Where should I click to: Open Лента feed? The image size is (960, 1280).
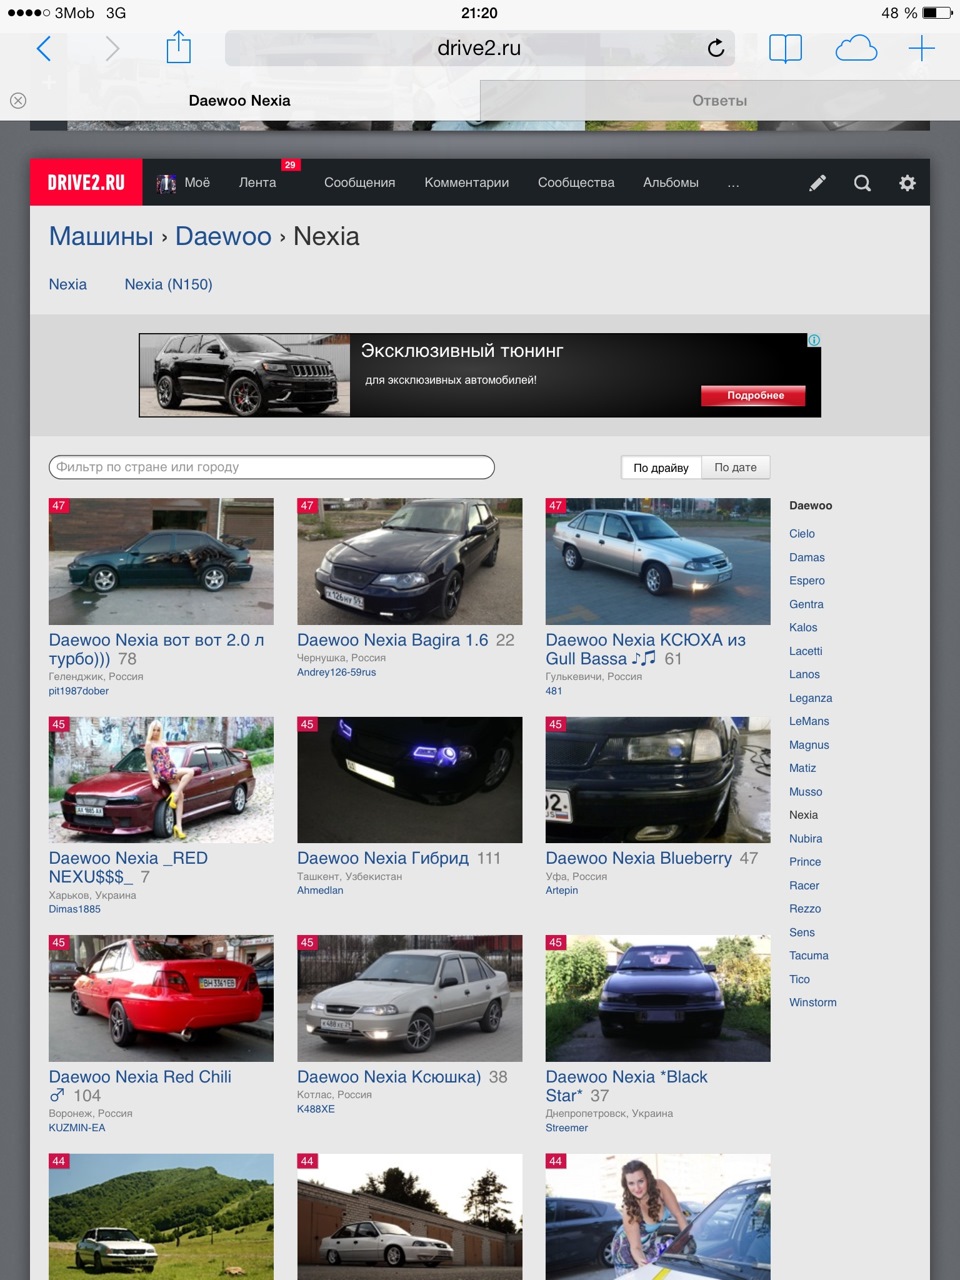pos(257,183)
